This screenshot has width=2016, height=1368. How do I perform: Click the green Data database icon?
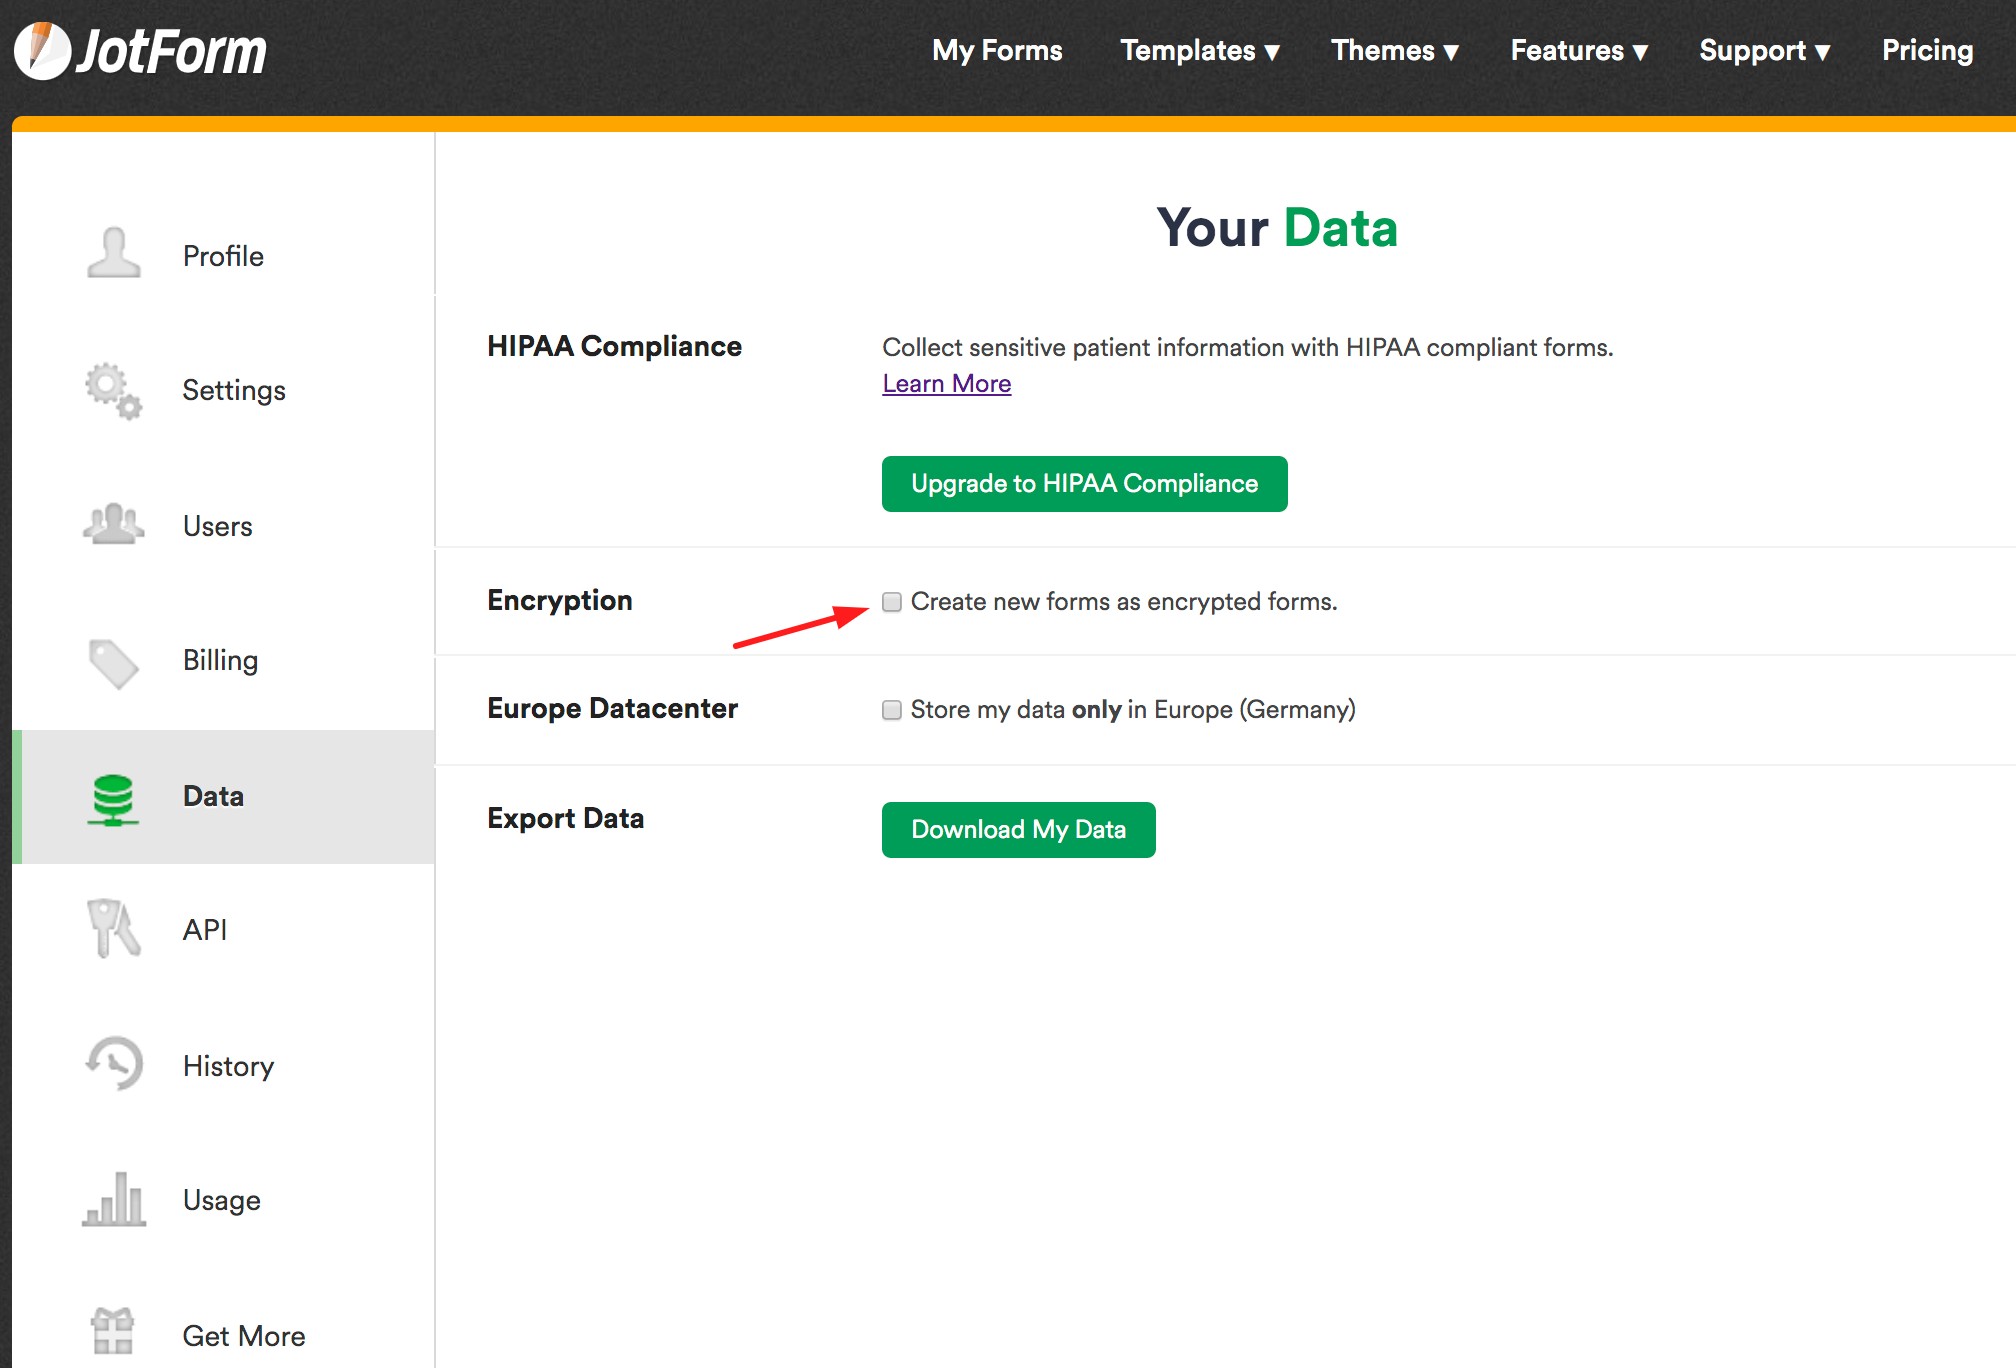coord(113,798)
